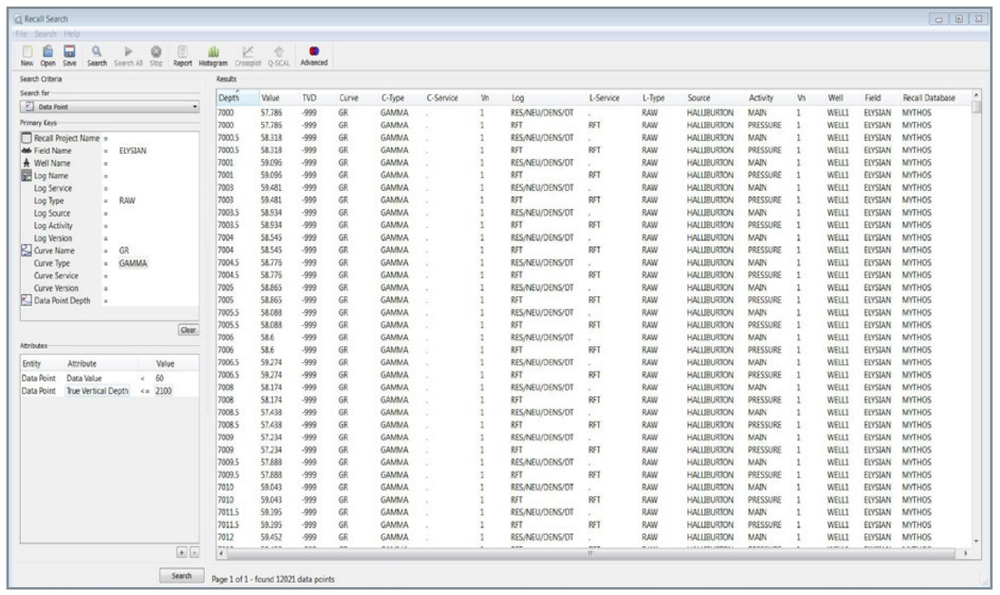
Task: Click the Field Name key icon
Action: (x=26, y=151)
